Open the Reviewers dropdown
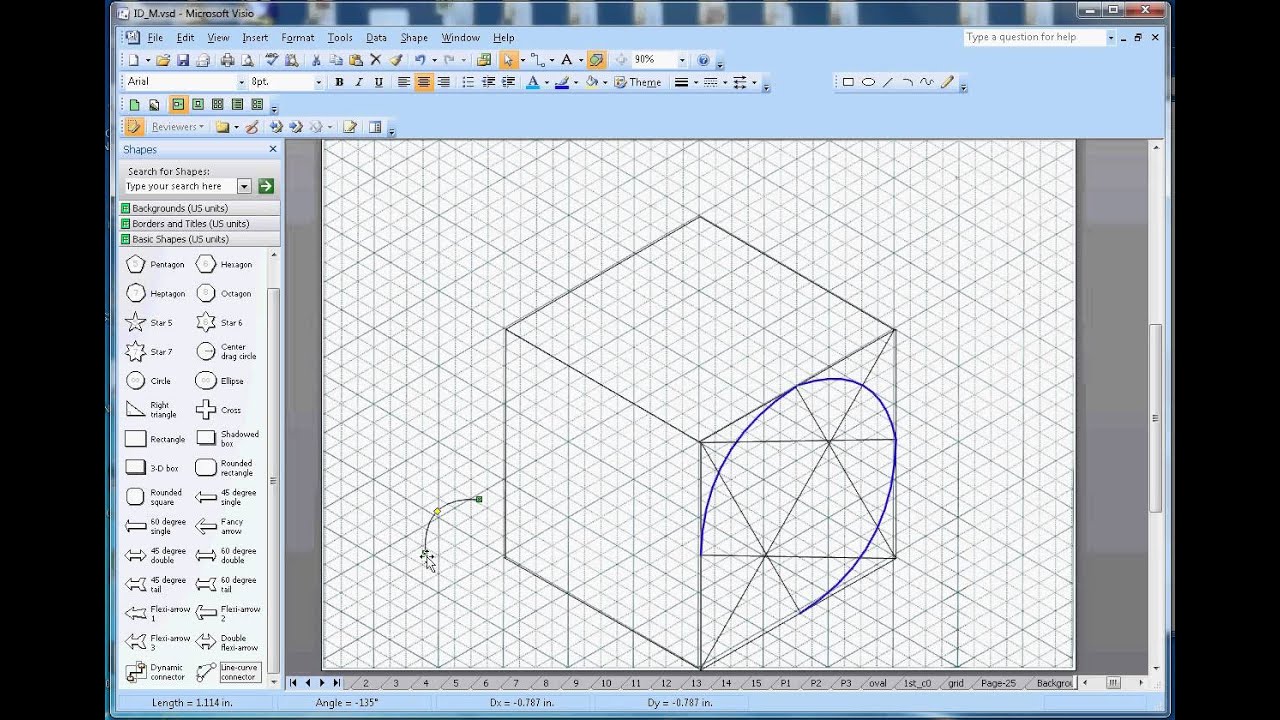The image size is (1280, 720). click(x=176, y=127)
